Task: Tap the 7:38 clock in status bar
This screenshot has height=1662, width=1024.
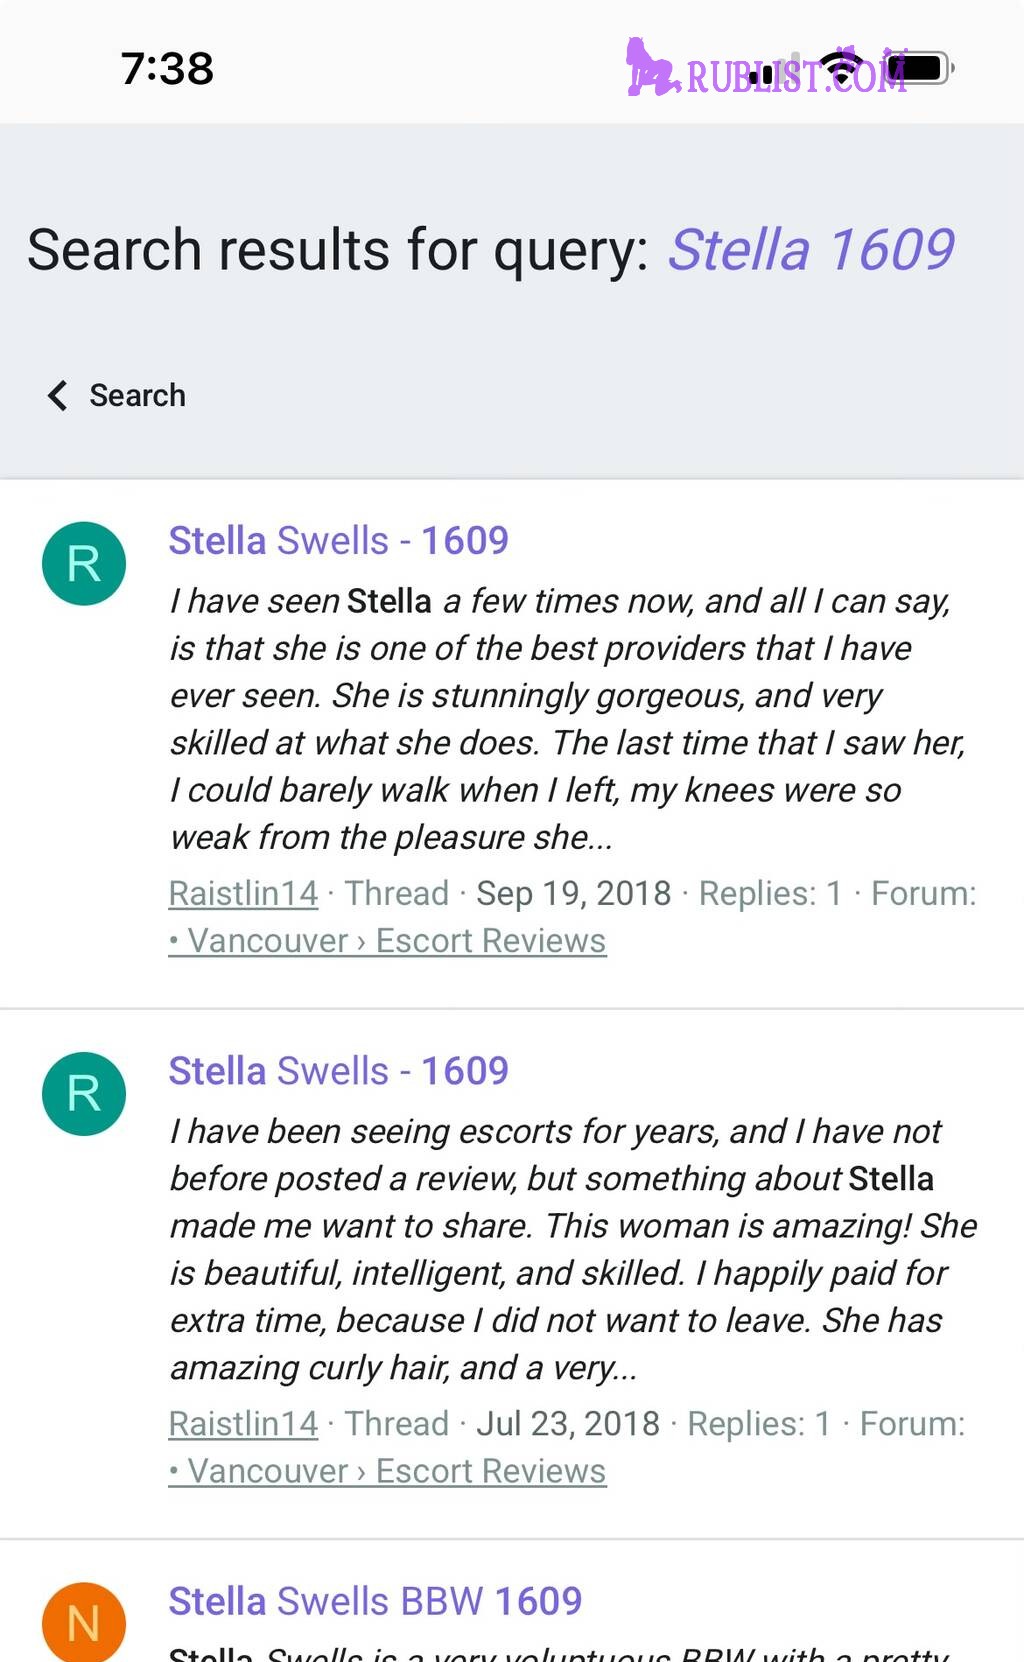Action: tap(167, 69)
